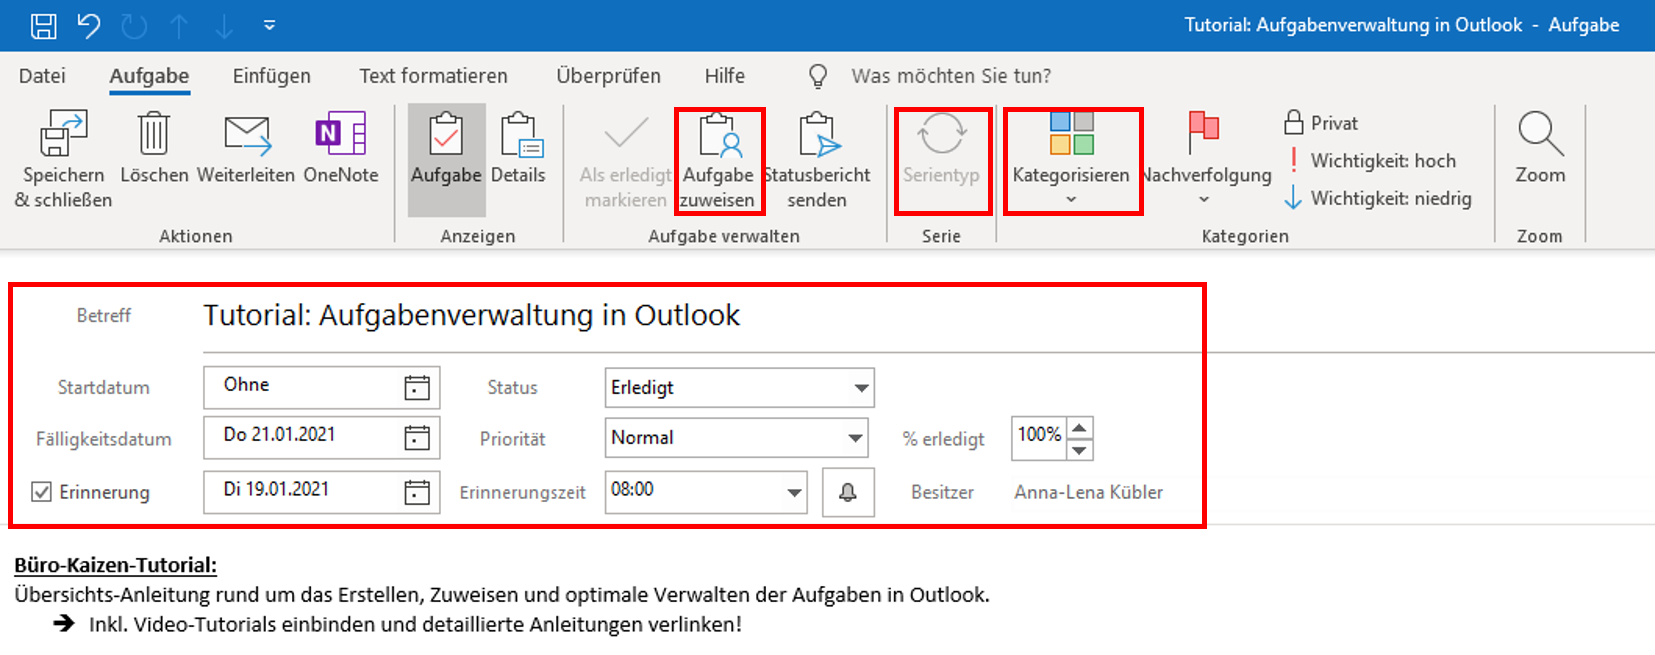Click Speichern & schließen
Screen dimensions: 1655x655
pos(63,160)
